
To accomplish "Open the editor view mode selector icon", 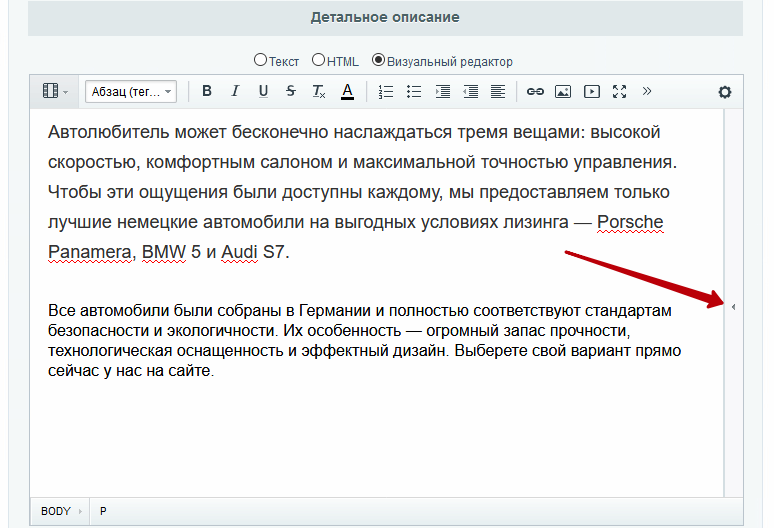I will [54, 91].
